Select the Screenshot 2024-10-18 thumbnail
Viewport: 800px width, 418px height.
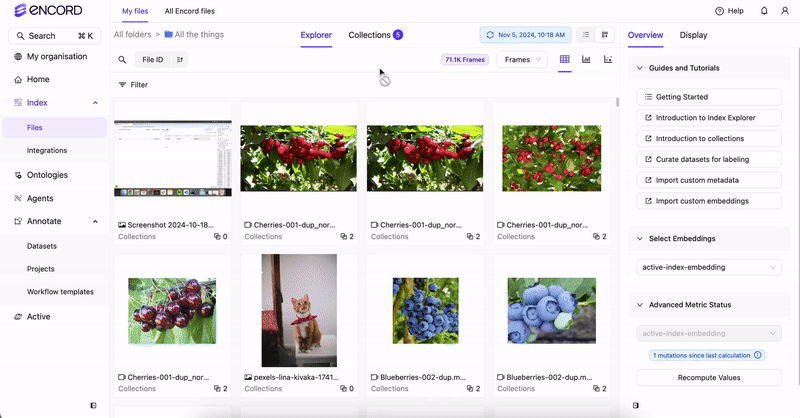tap(173, 158)
